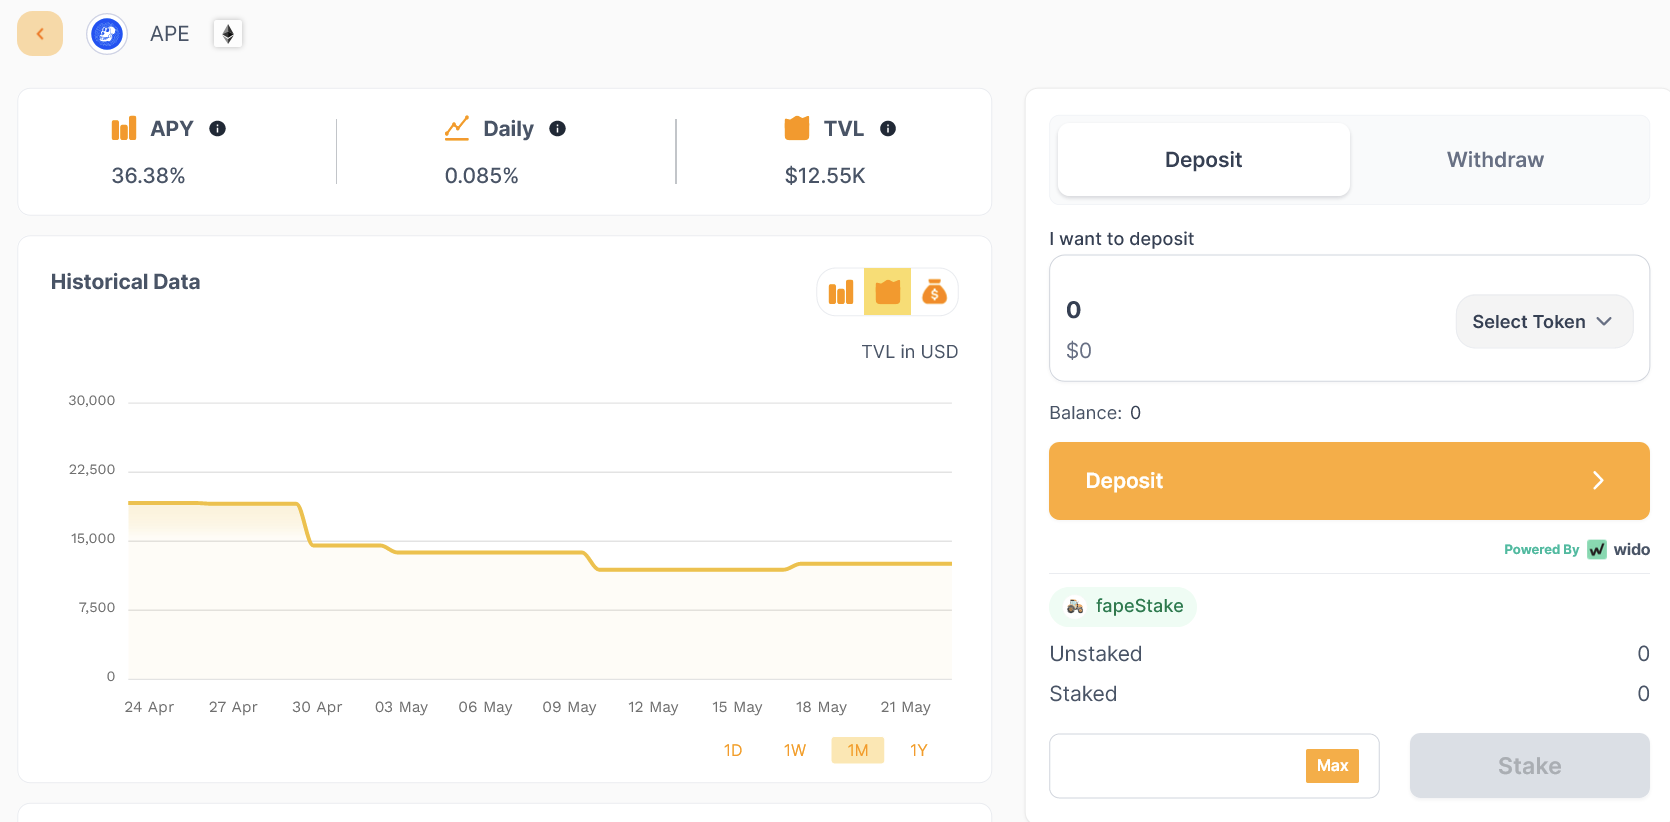
Task: Show the money bag chart view
Action: coord(934,292)
